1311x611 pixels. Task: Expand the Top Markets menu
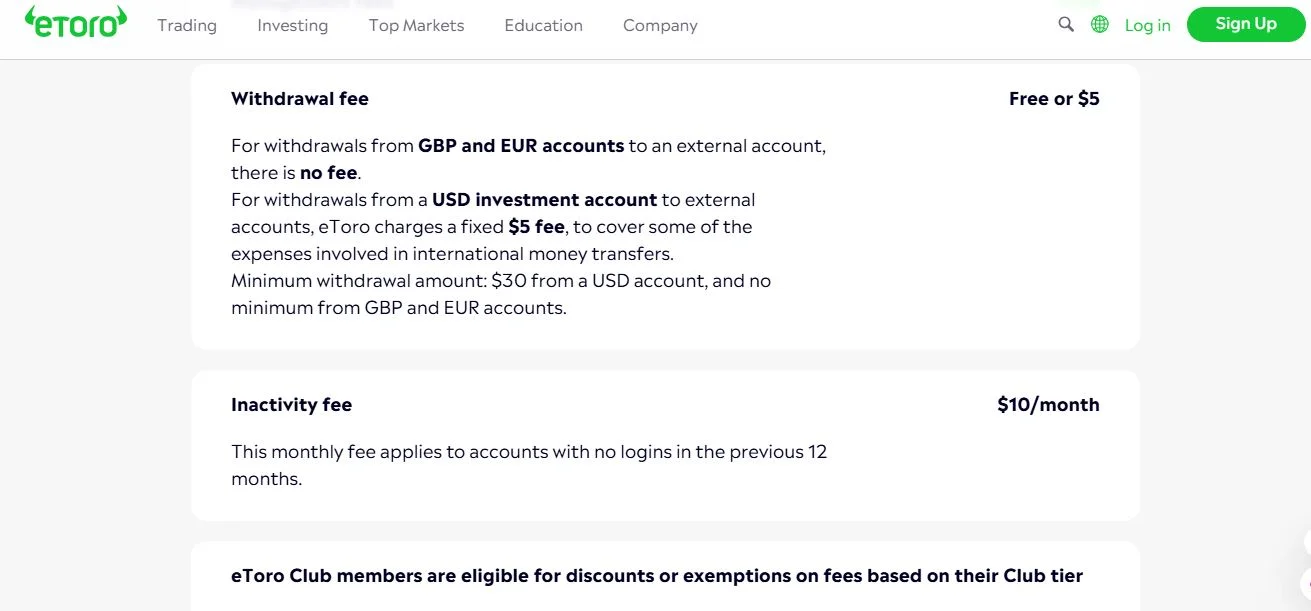tap(416, 26)
